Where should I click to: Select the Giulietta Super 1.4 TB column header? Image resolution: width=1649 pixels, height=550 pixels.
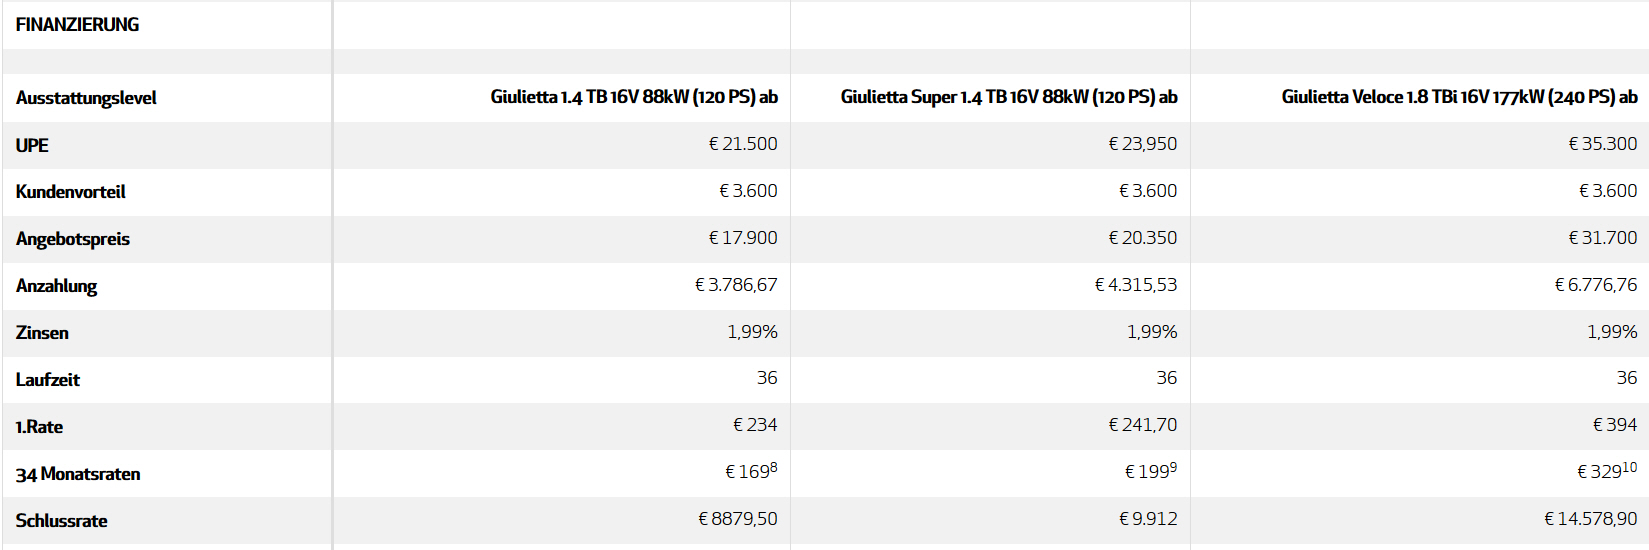tap(1009, 97)
